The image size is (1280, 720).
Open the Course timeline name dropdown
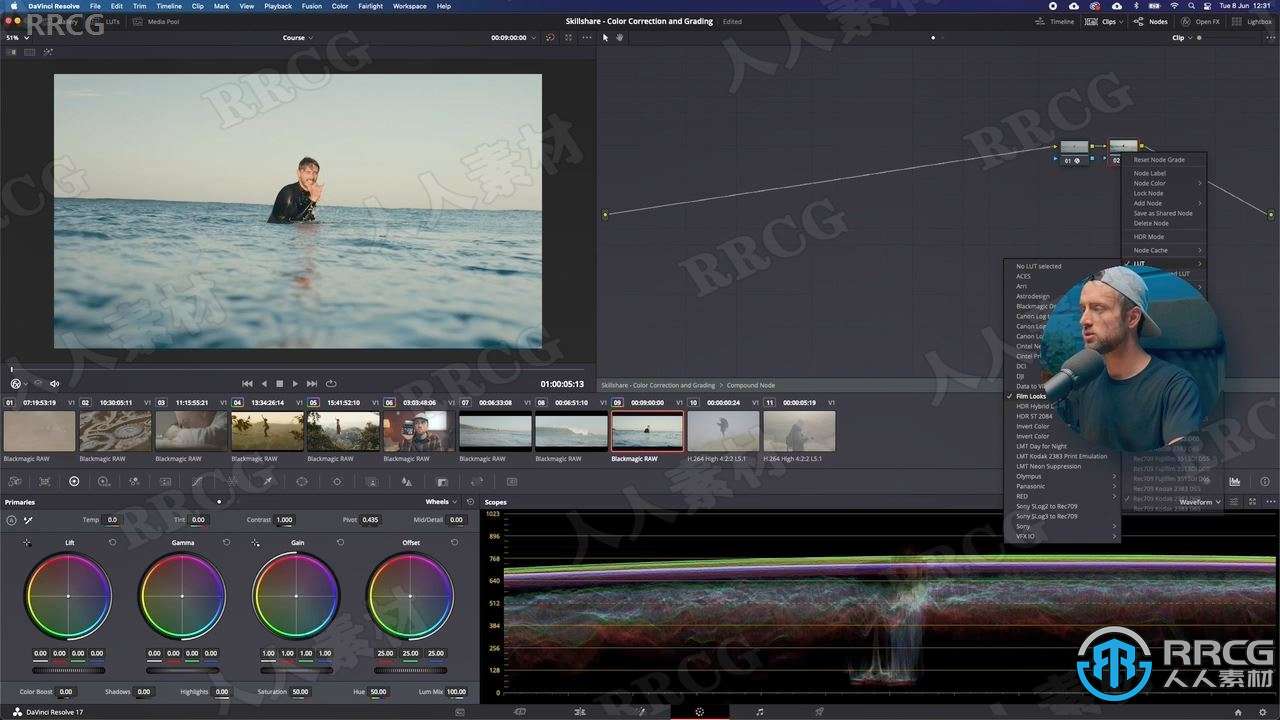coord(298,38)
